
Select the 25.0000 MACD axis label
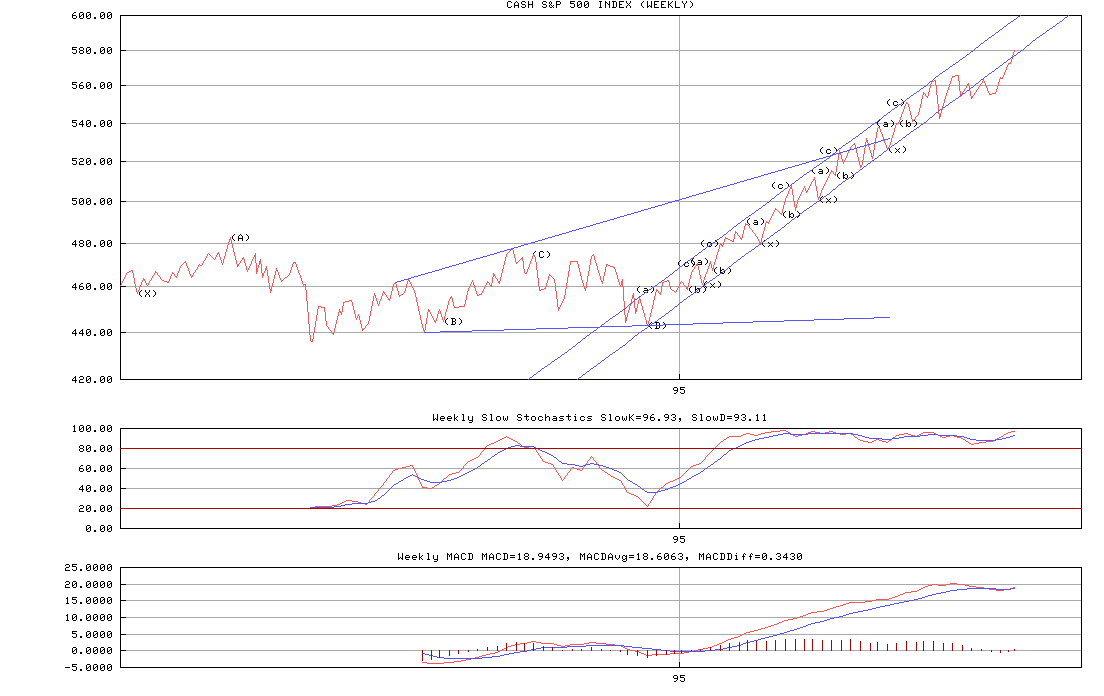89,567
